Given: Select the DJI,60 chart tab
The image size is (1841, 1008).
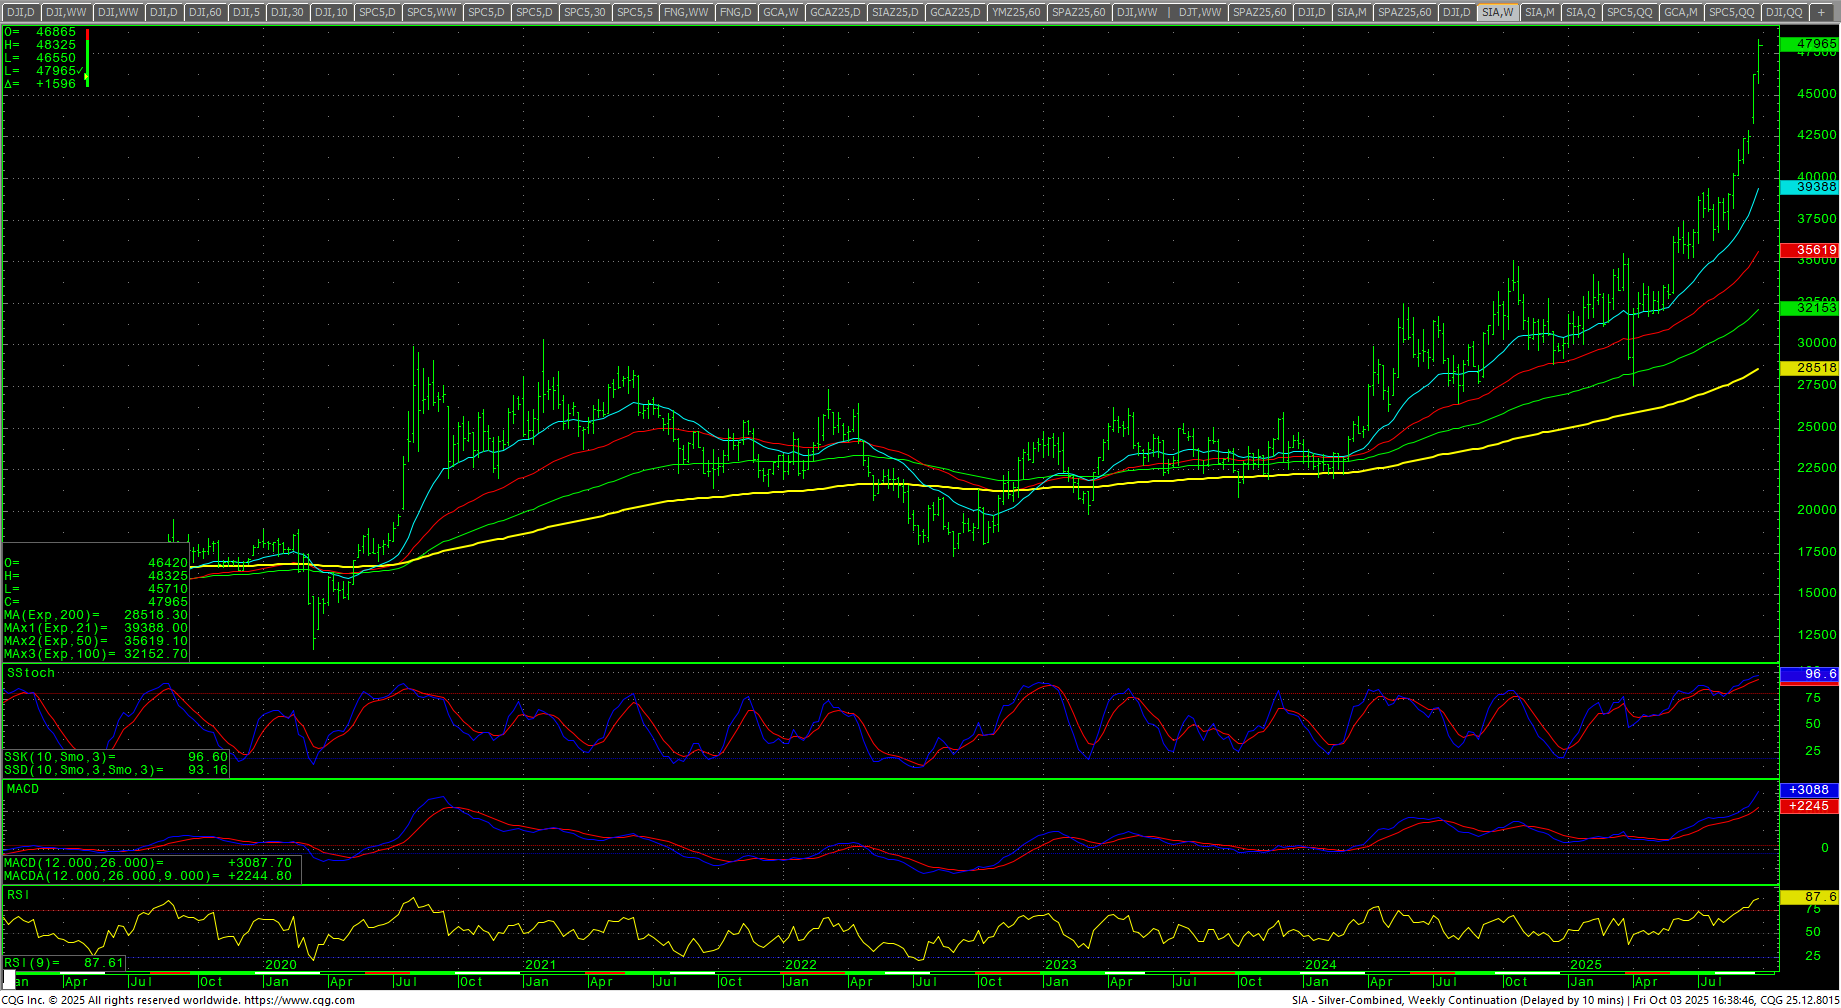Looking at the screenshot, I should point(205,12).
